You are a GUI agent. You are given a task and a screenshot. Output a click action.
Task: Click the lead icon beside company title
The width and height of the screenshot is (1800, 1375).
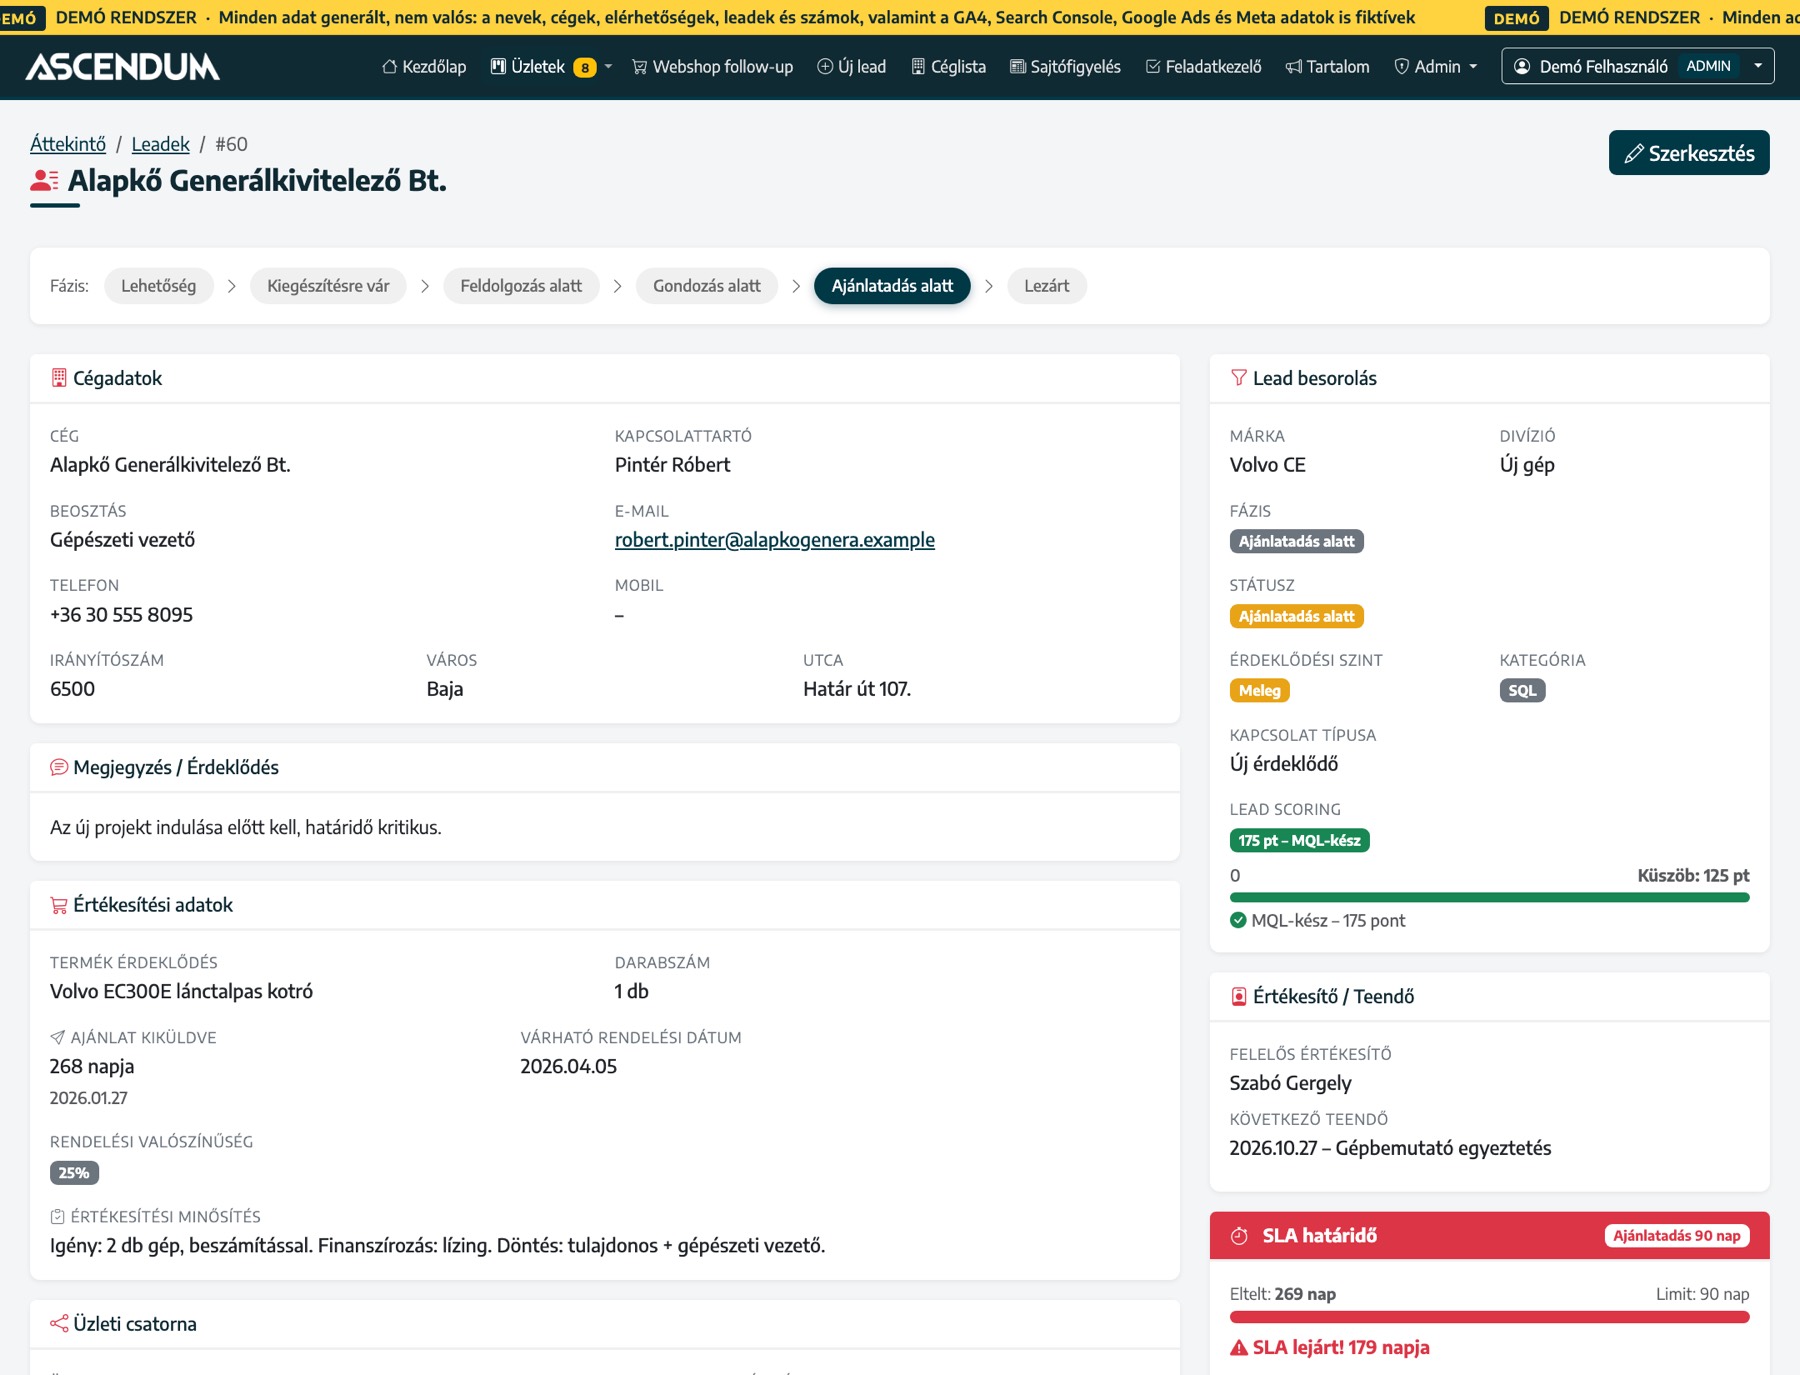click(45, 181)
